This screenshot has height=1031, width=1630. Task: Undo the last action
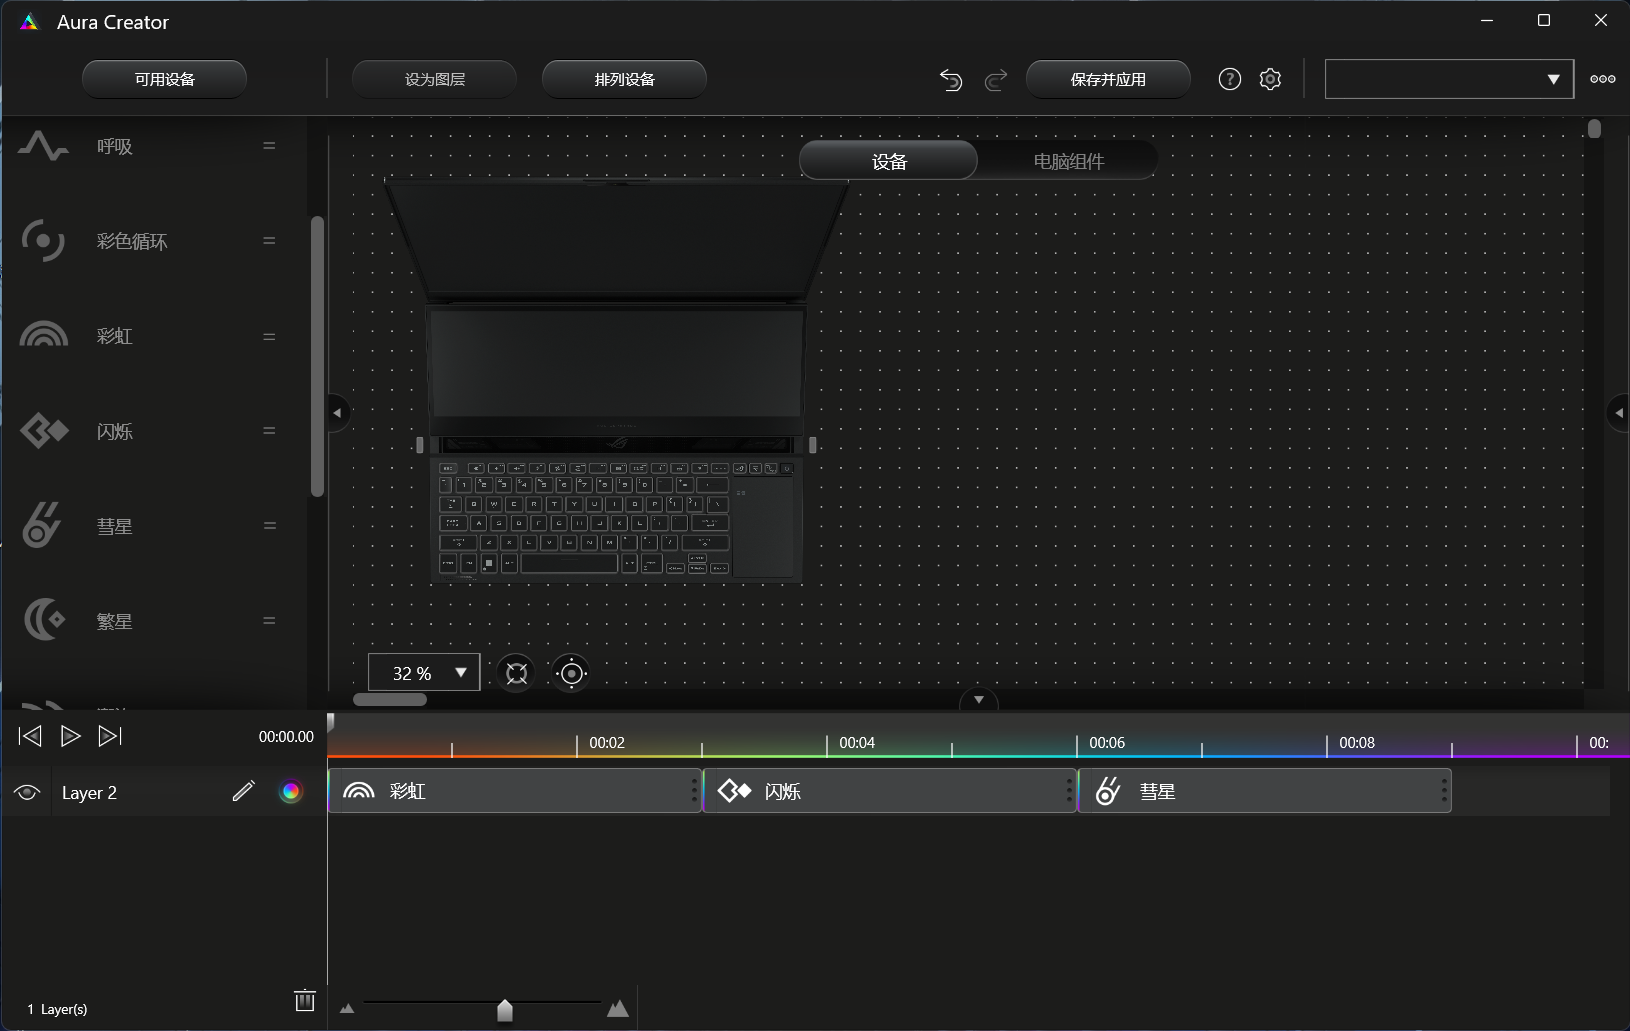(x=951, y=80)
